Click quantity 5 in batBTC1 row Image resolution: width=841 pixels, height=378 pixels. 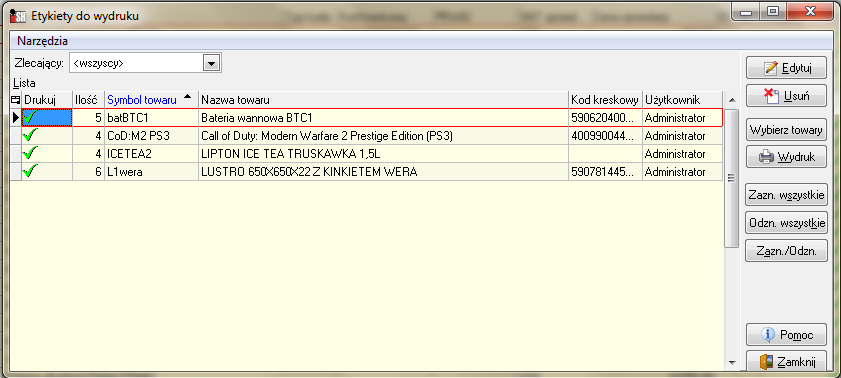coord(88,117)
